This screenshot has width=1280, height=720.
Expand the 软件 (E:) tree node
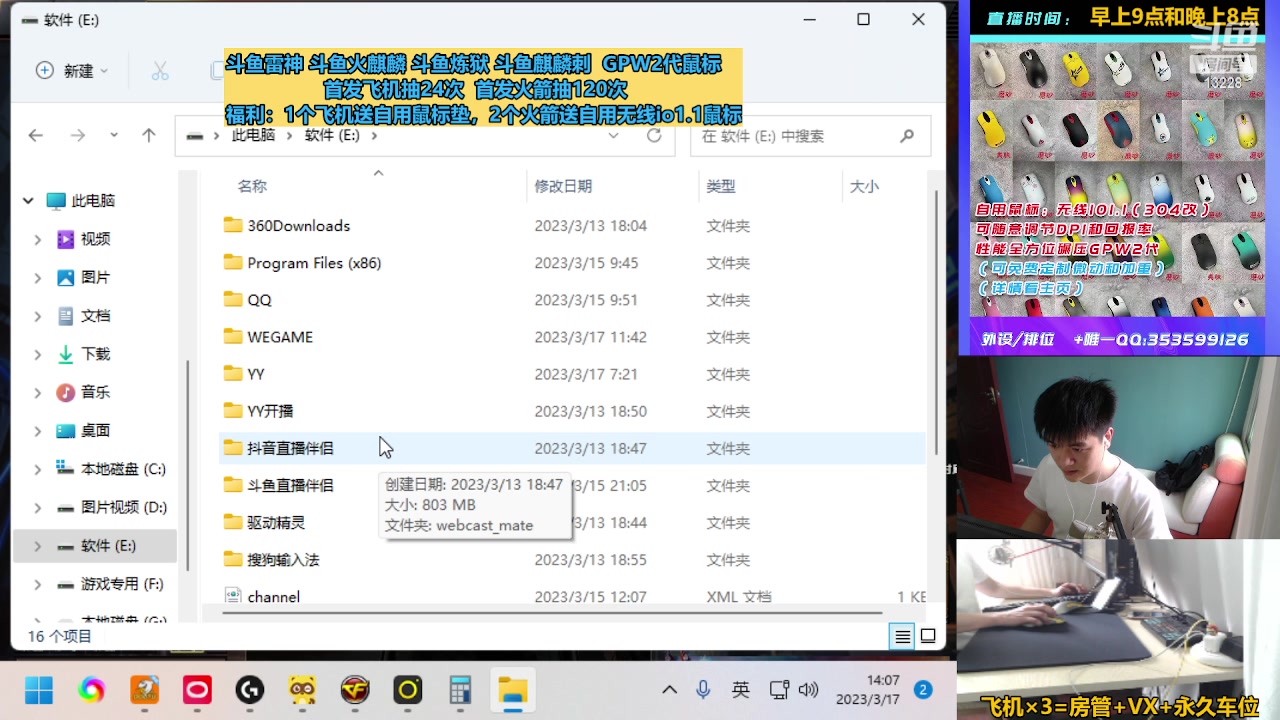pos(38,546)
